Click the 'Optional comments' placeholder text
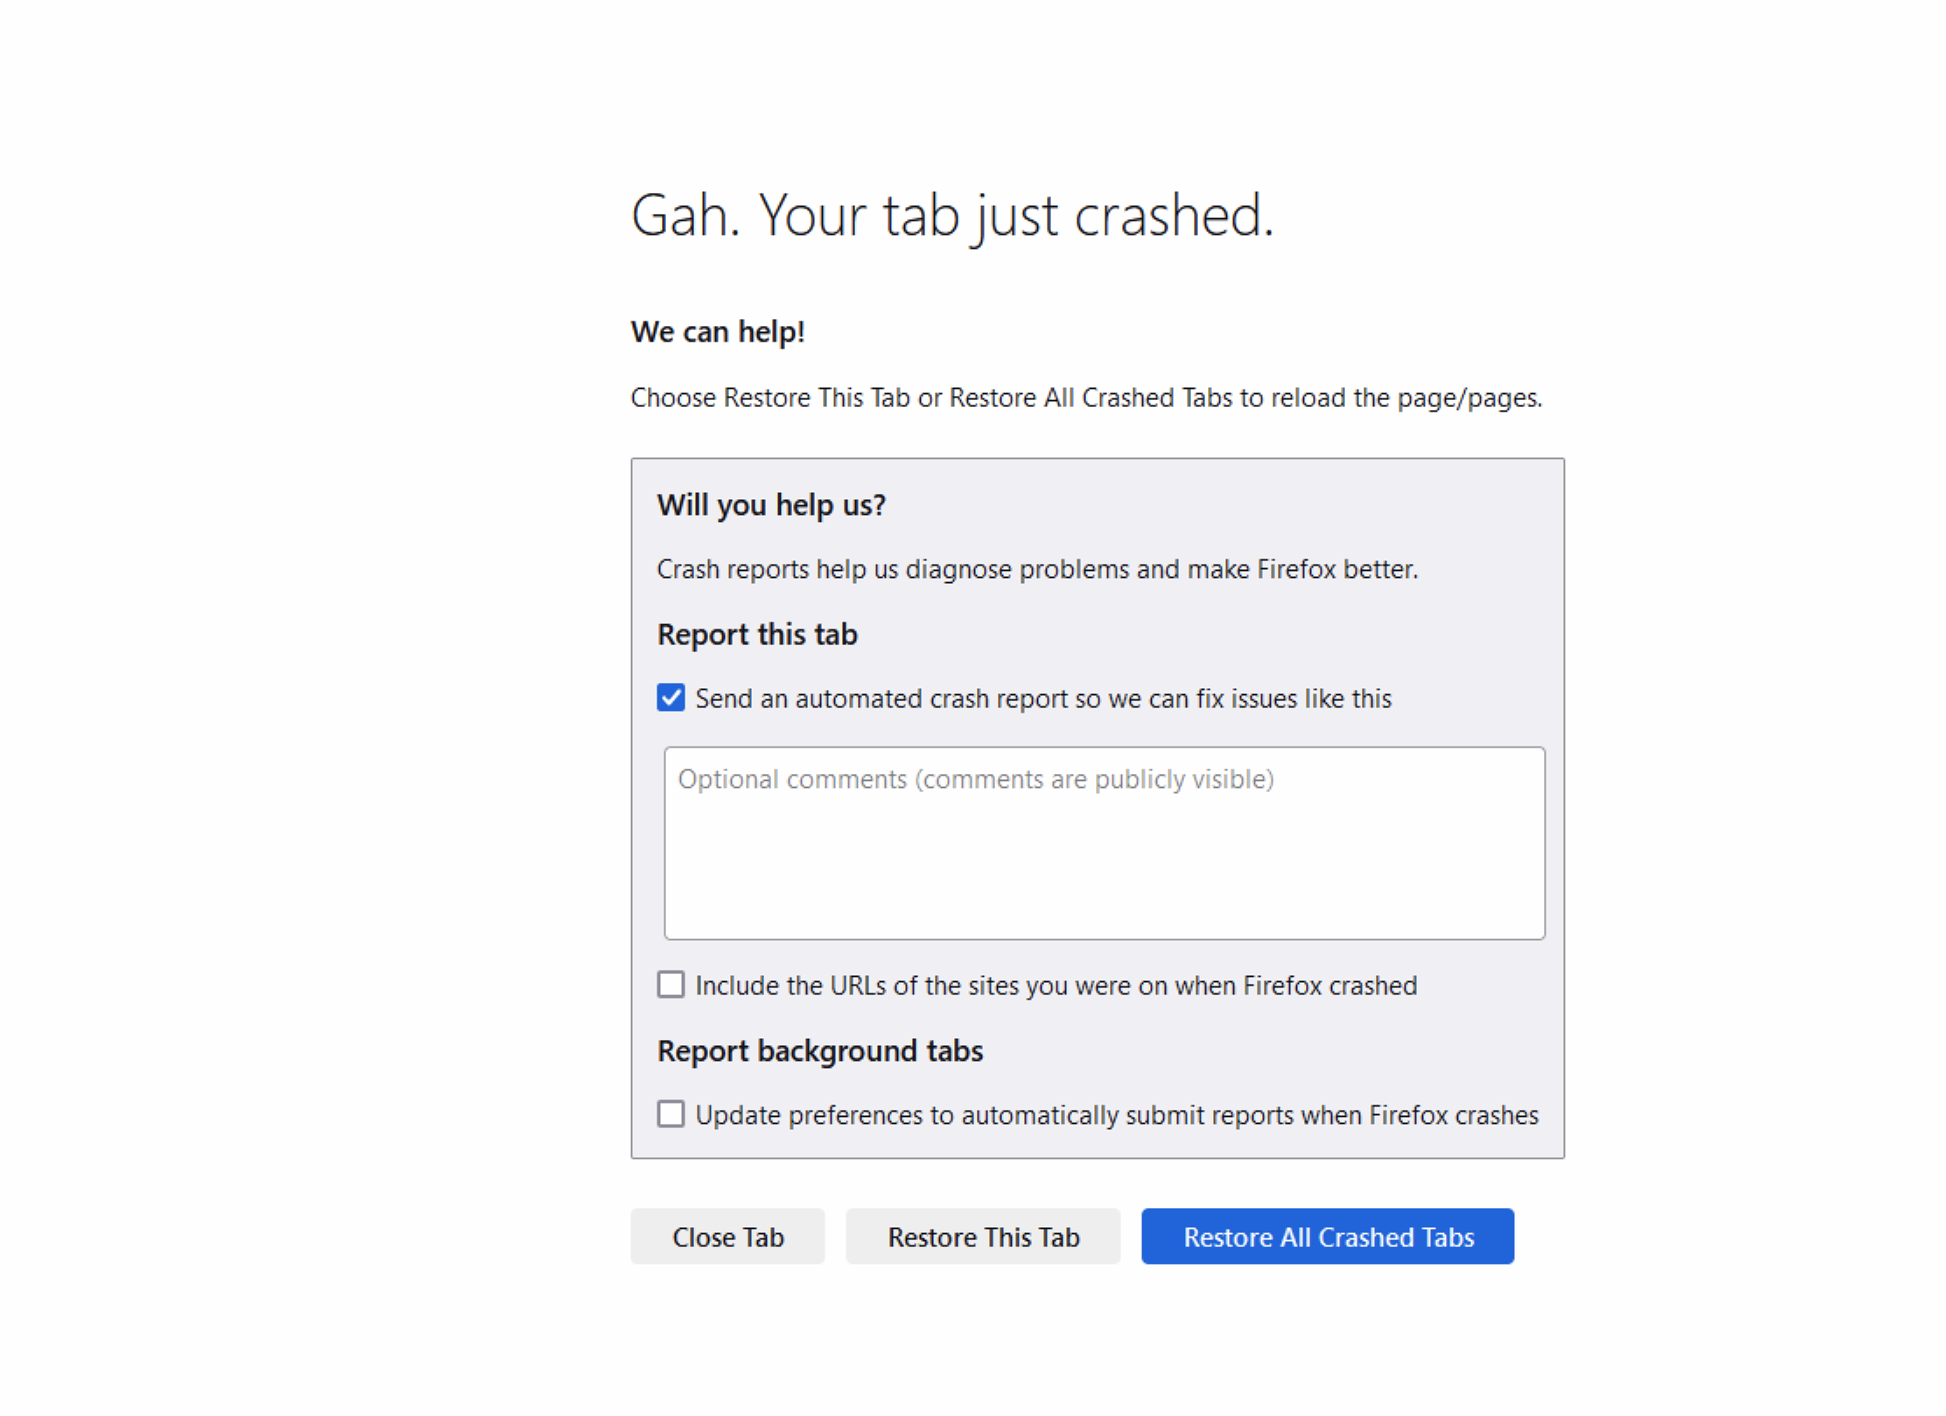The height and width of the screenshot is (1416, 1946). click(x=975, y=780)
